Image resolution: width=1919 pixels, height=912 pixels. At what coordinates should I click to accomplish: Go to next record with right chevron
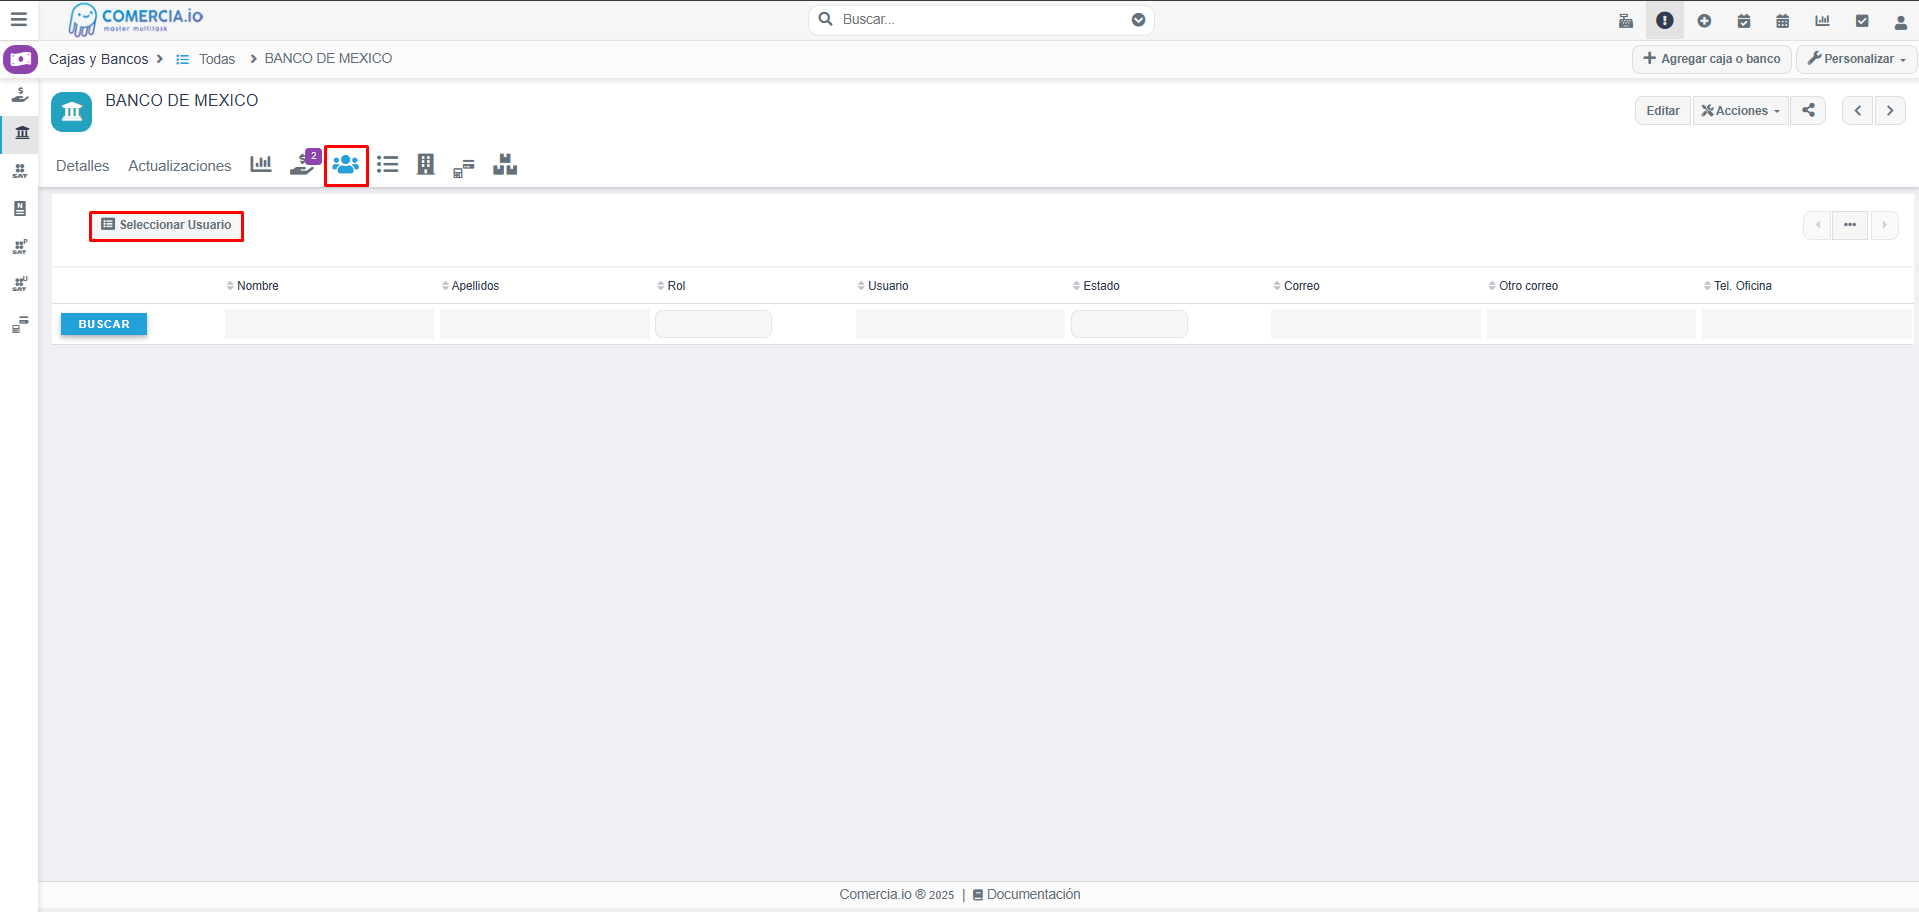(x=1890, y=110)
